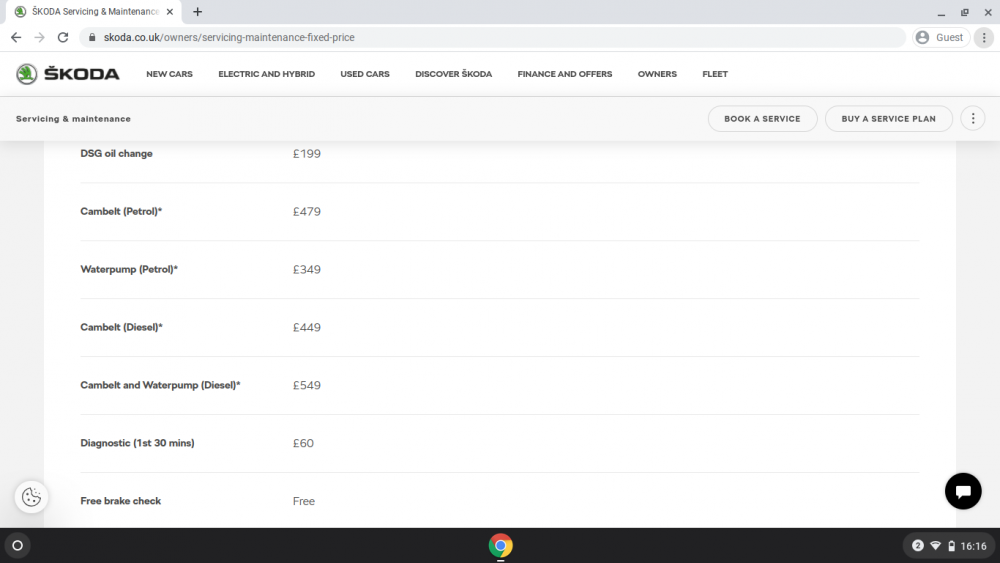Viewport: 1000px width, 563px height.
Task: Open a new tab with the plus icon
Action: click(x=198, y=11)
